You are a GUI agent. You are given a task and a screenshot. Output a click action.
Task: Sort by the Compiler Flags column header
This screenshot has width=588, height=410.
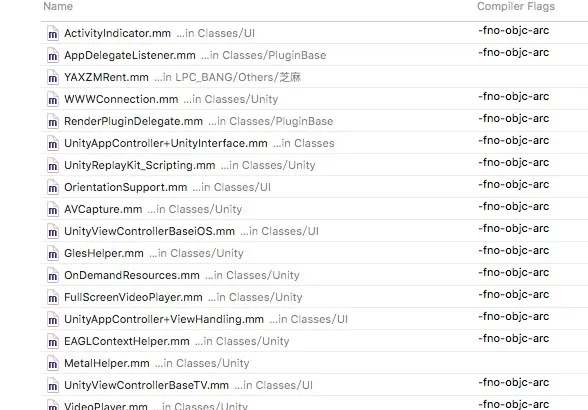[x=516, y=6]
